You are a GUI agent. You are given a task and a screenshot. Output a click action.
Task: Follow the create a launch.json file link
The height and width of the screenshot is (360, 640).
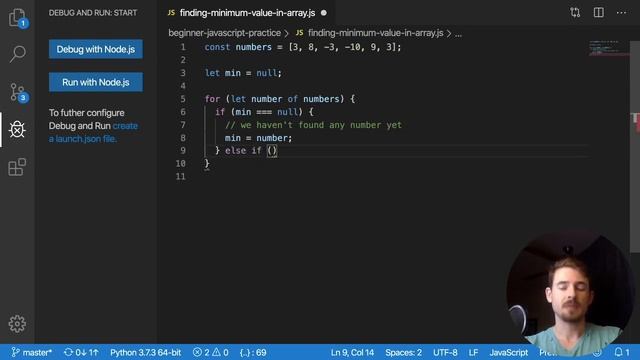point(93,132)
